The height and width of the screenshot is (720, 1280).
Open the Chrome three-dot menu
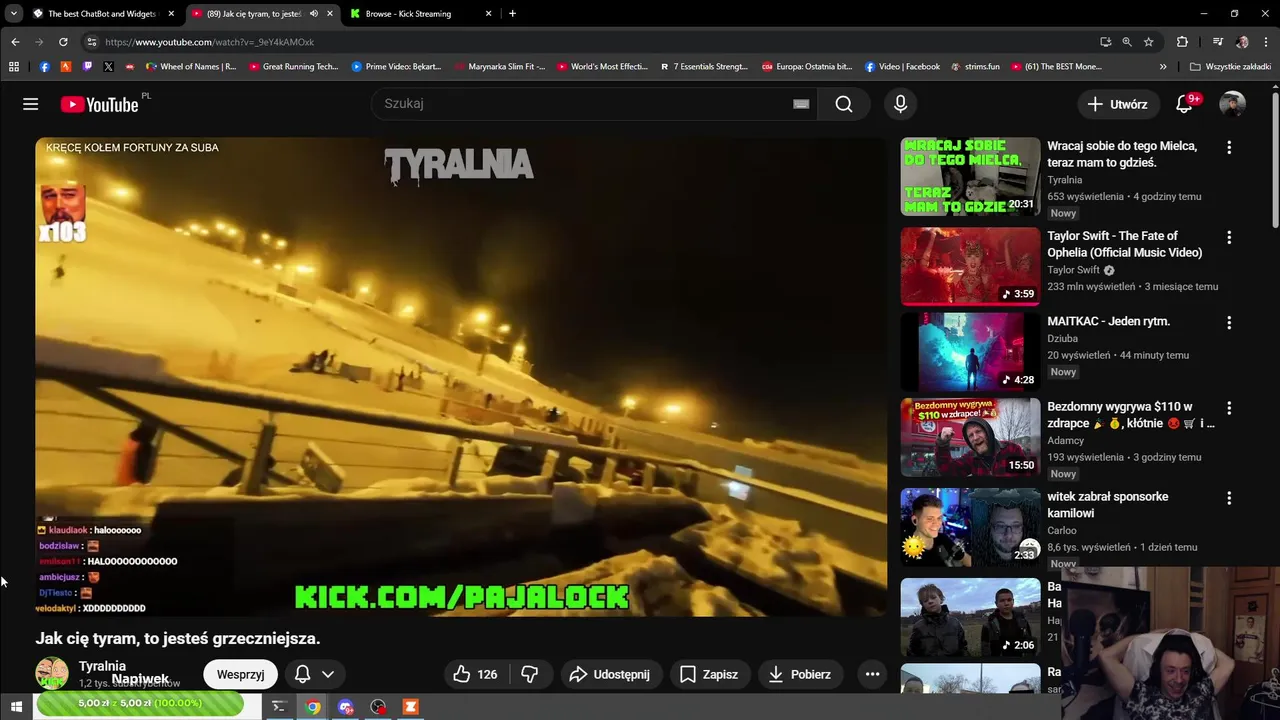tap(1267, 42)
